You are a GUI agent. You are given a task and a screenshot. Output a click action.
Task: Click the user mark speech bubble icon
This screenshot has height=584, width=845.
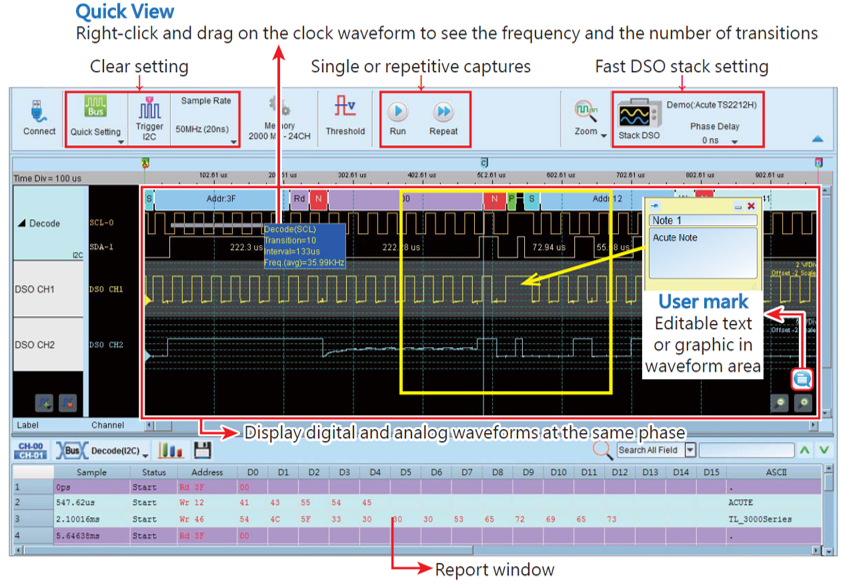(x=801, y=379)
